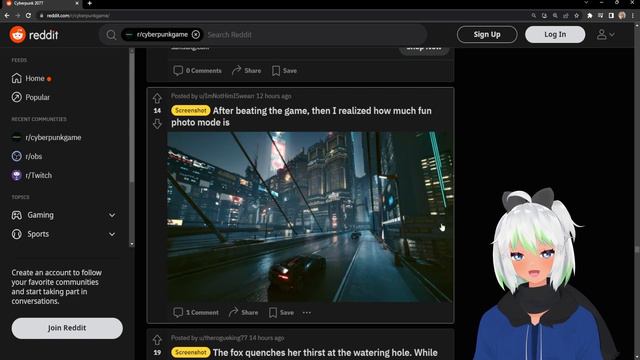Screen dimensions: 640x360
Task: Open r/Twitch from recent communities
Action: tap(38, 176)
